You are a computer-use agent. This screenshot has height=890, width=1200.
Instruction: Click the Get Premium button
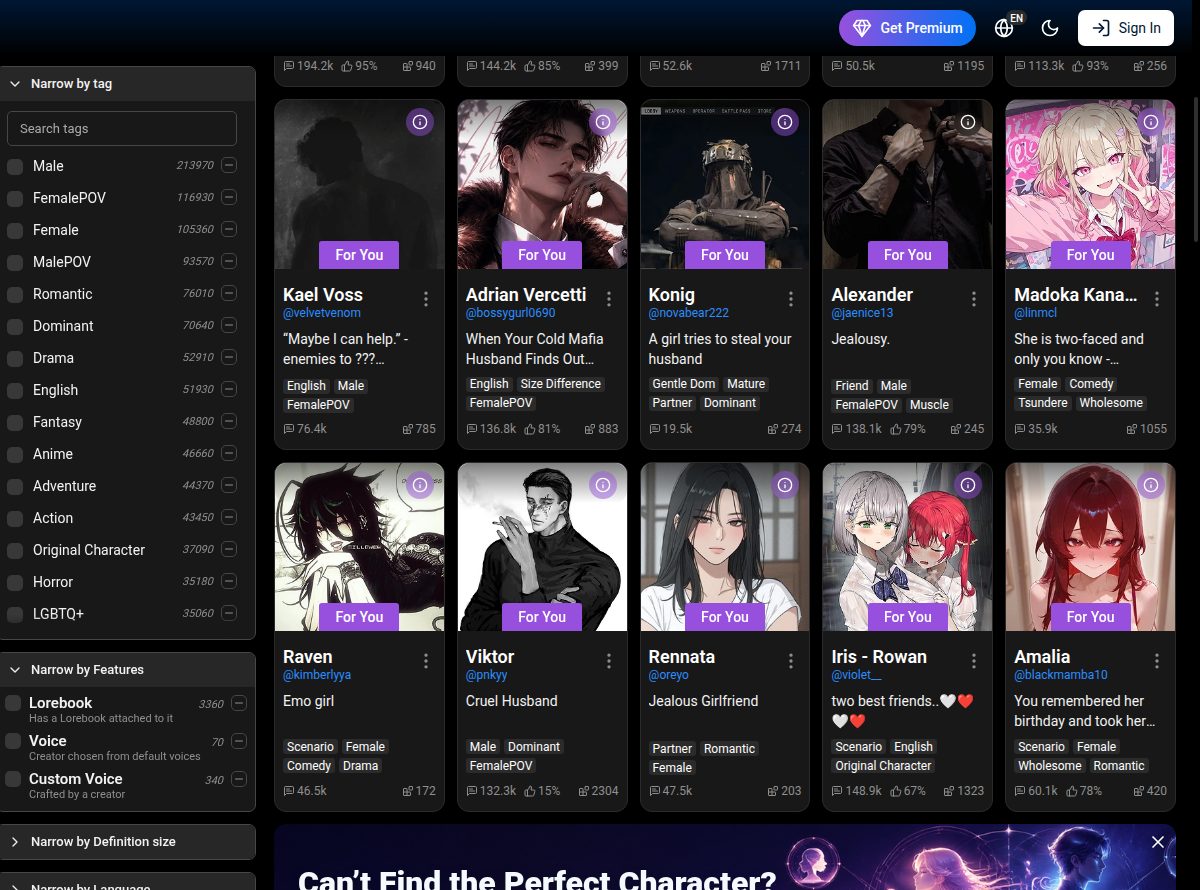tap(907, 28)
